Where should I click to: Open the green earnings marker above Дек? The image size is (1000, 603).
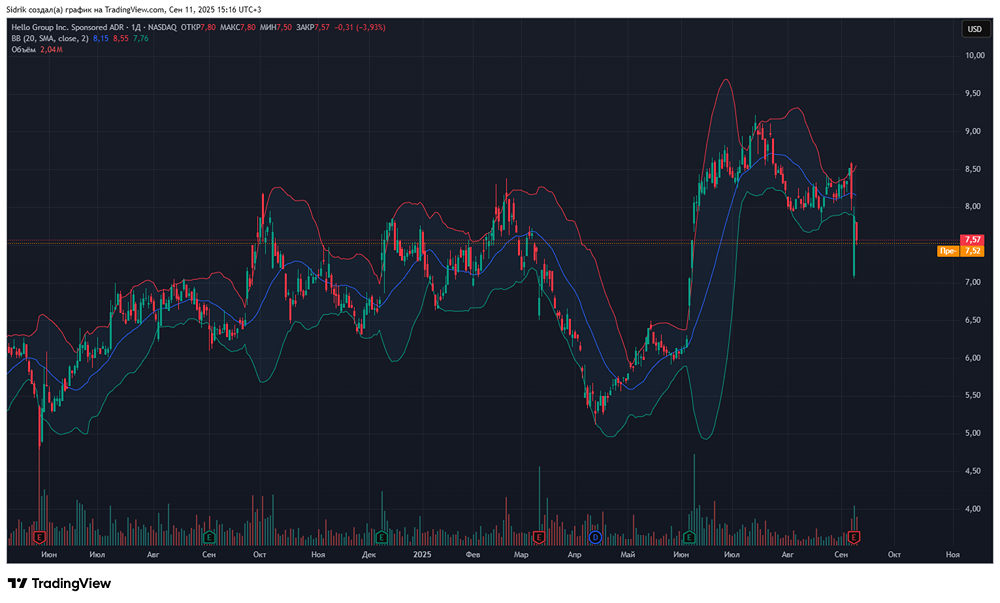[383, 537]
